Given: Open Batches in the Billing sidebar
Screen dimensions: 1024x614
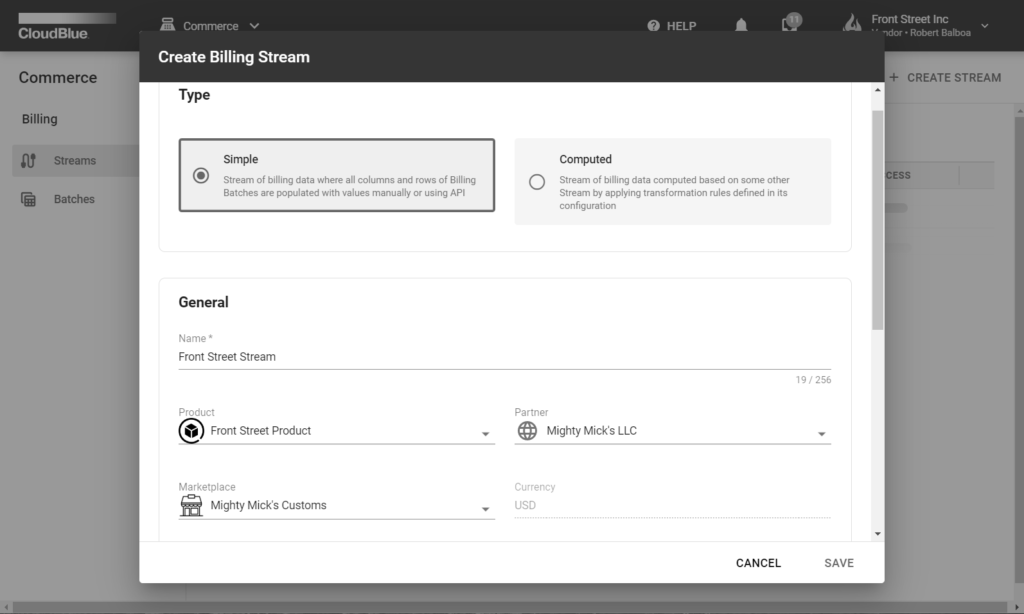Looking at the screenshot, I should pos(75,199).
